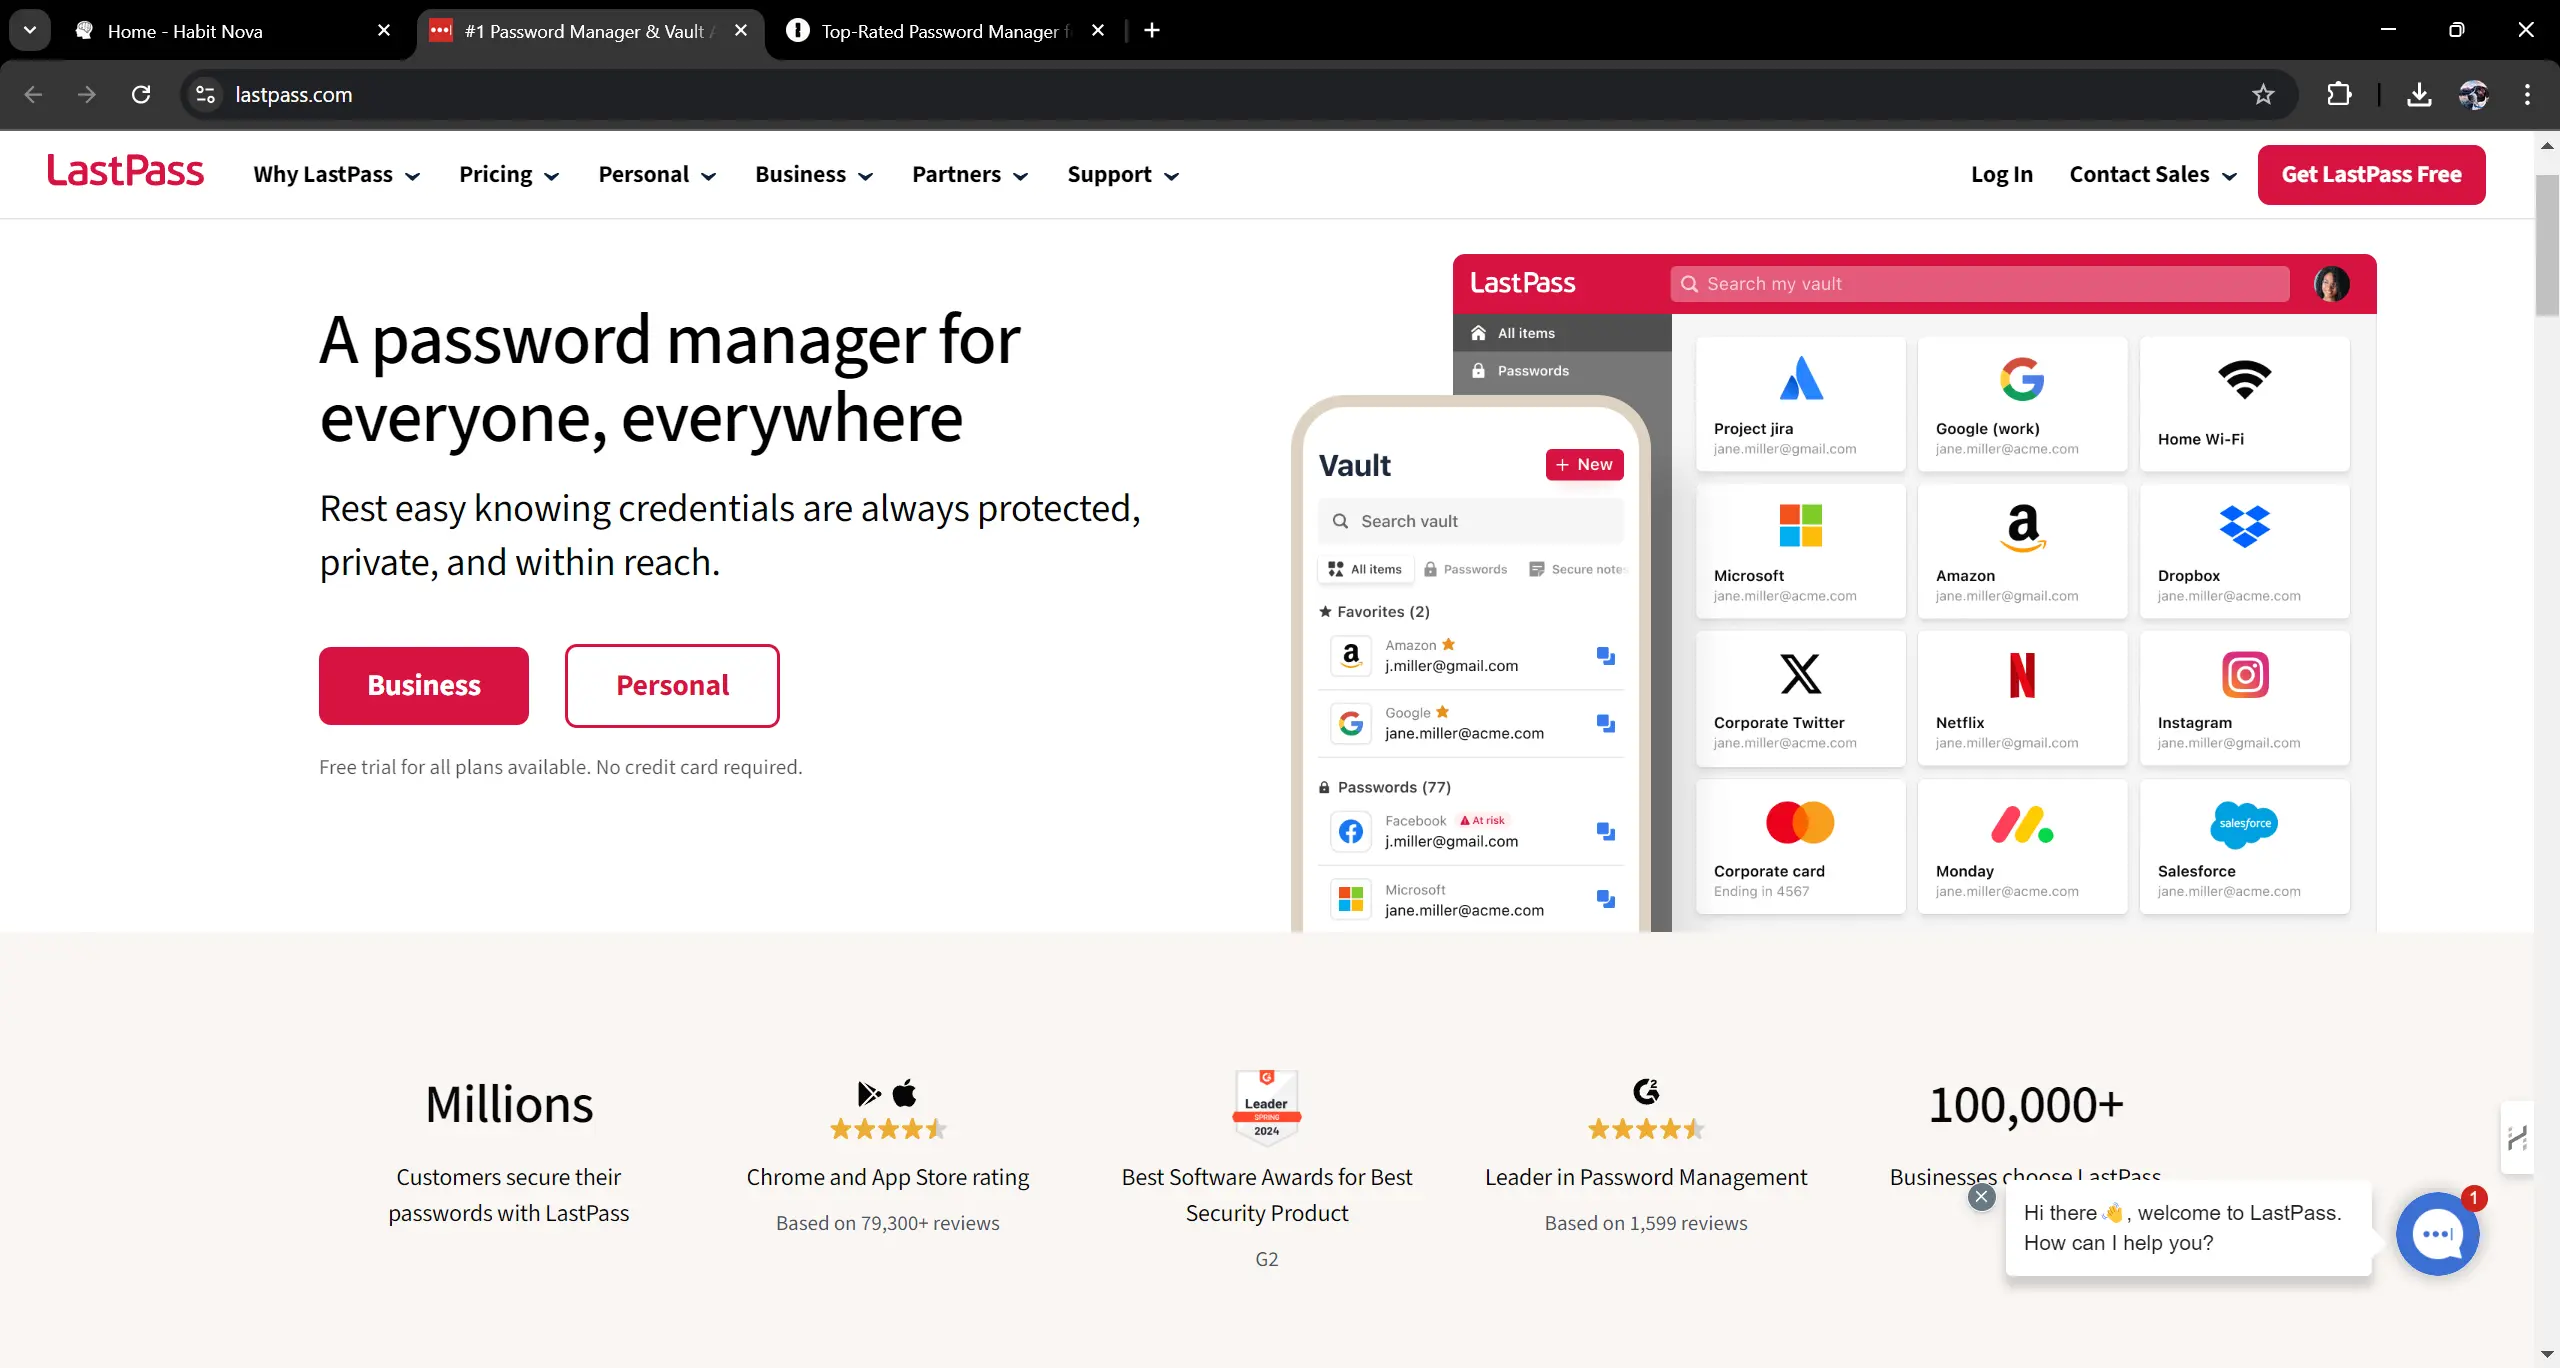The image size is (2560, 1368).
Task: Go back to the previous page
Action: coord(33,95)
